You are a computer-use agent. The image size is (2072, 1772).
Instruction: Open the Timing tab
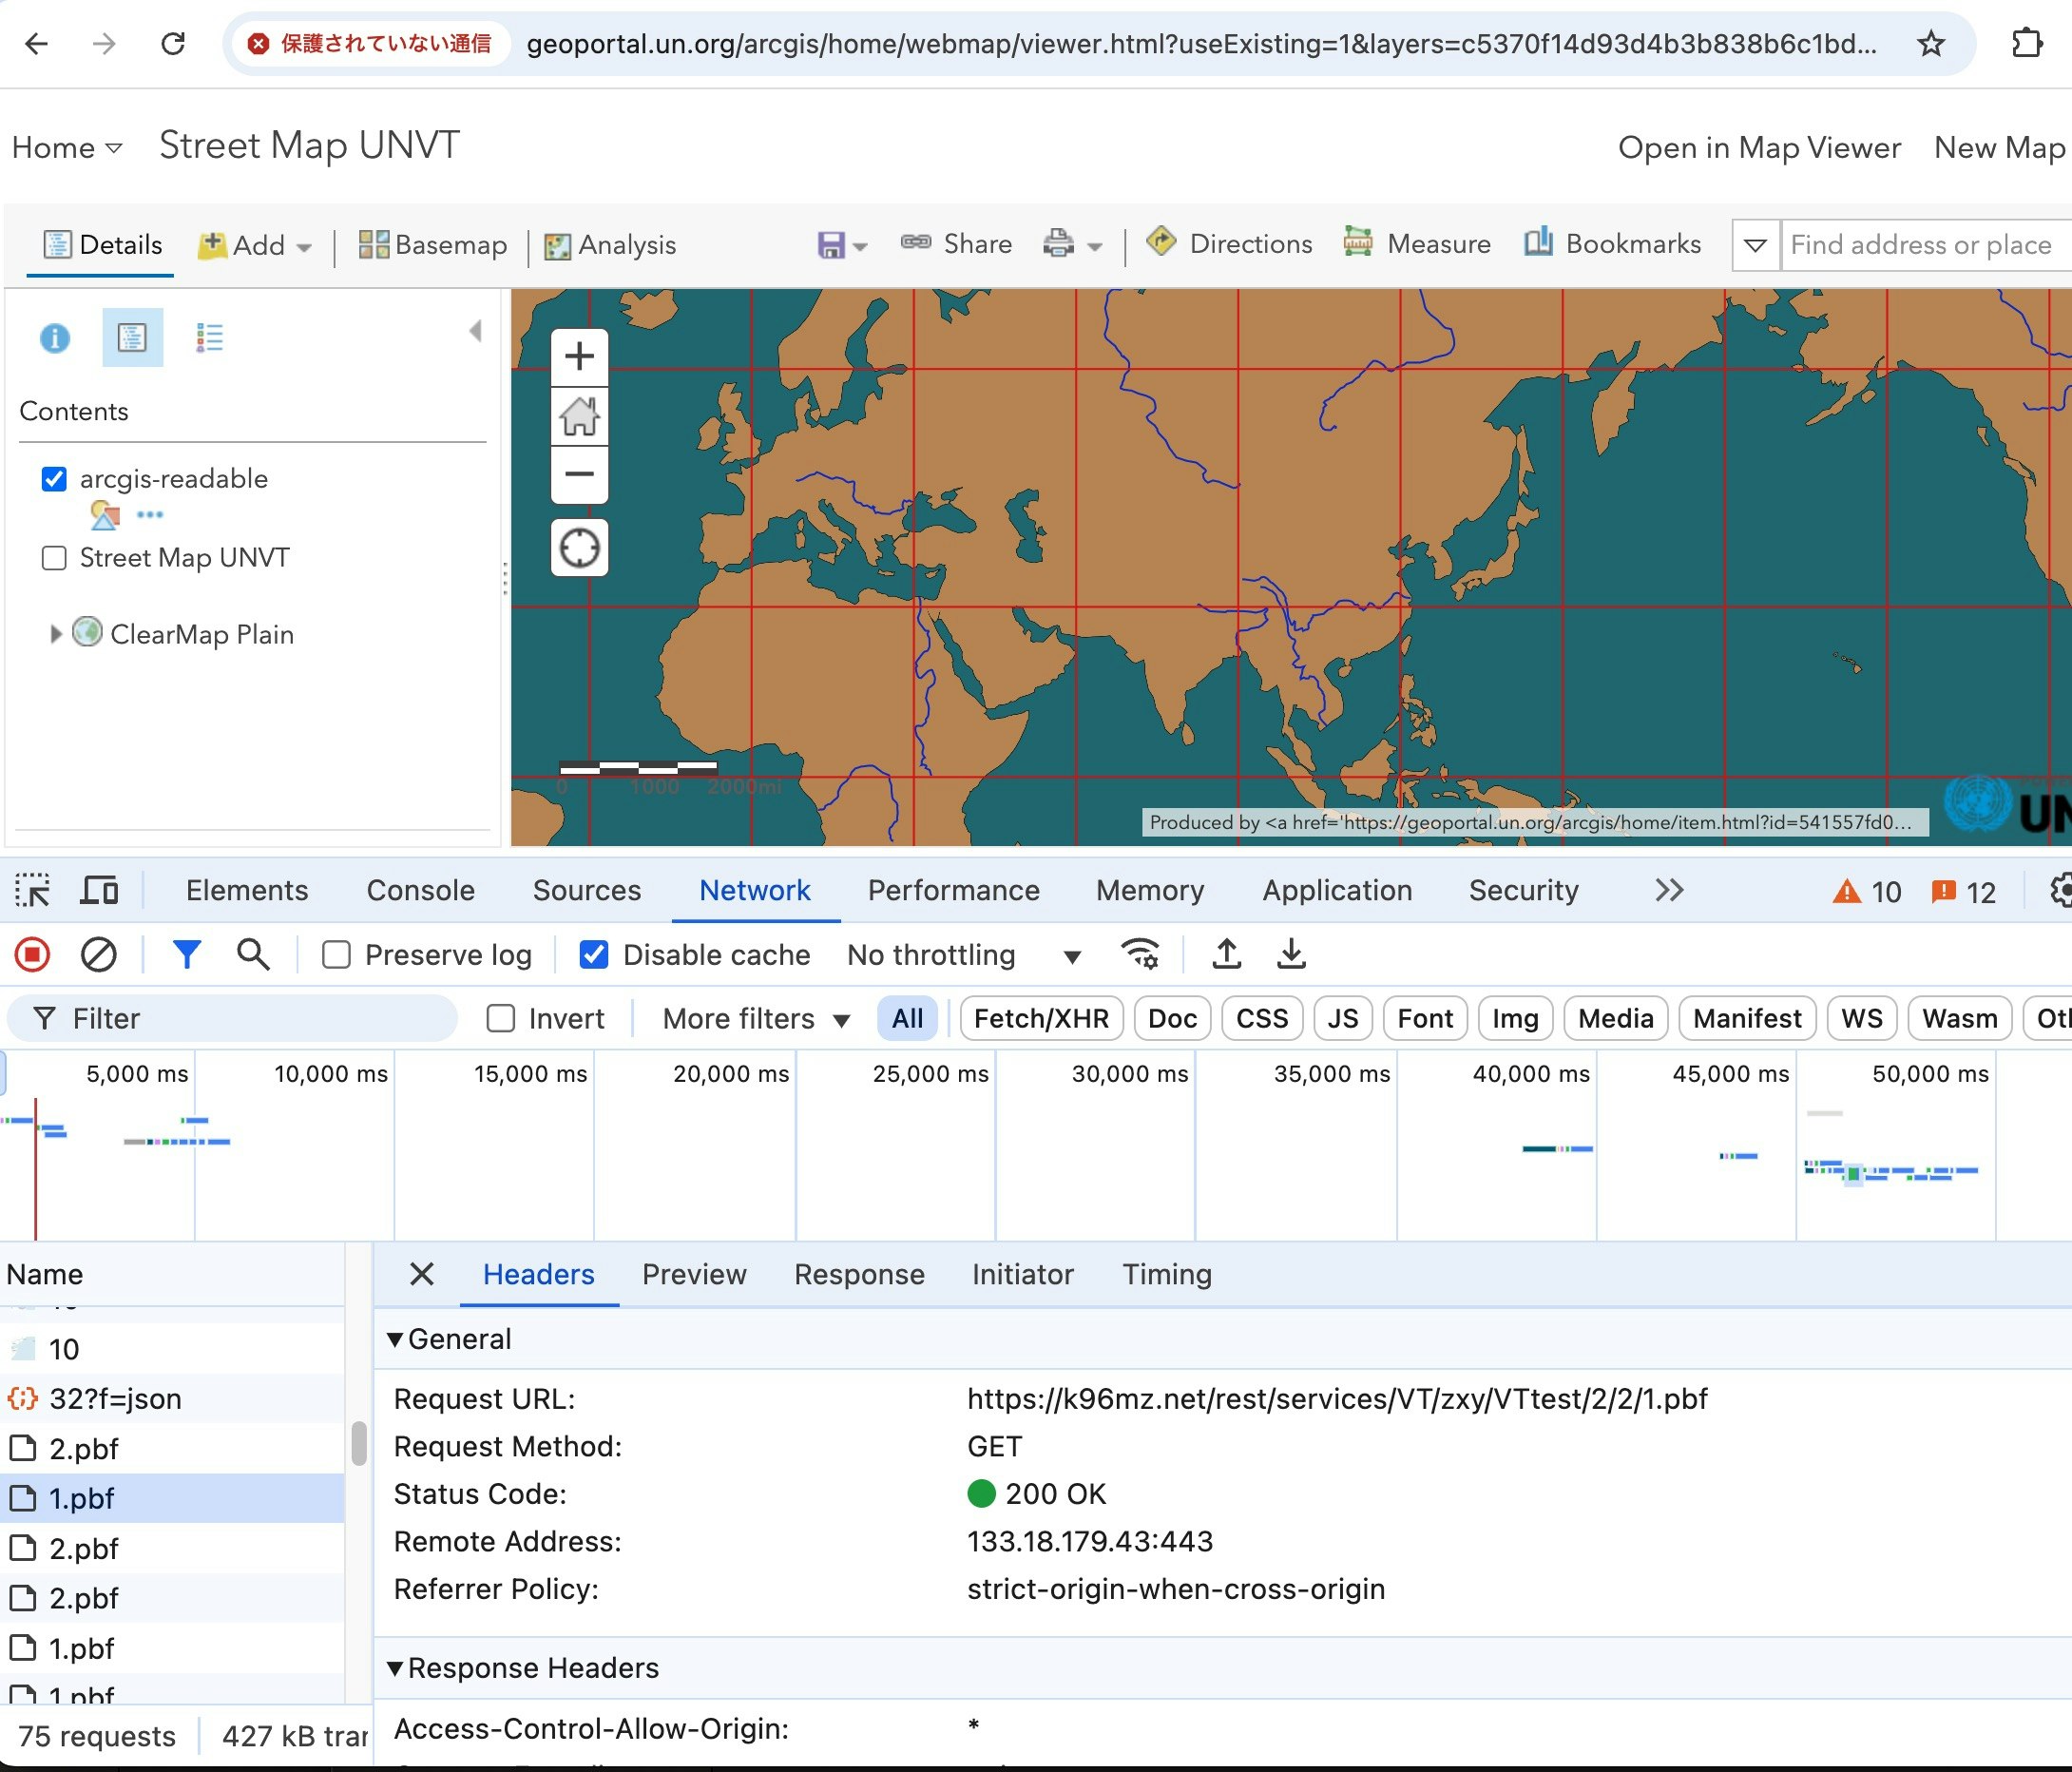tap(1166, 1274)
